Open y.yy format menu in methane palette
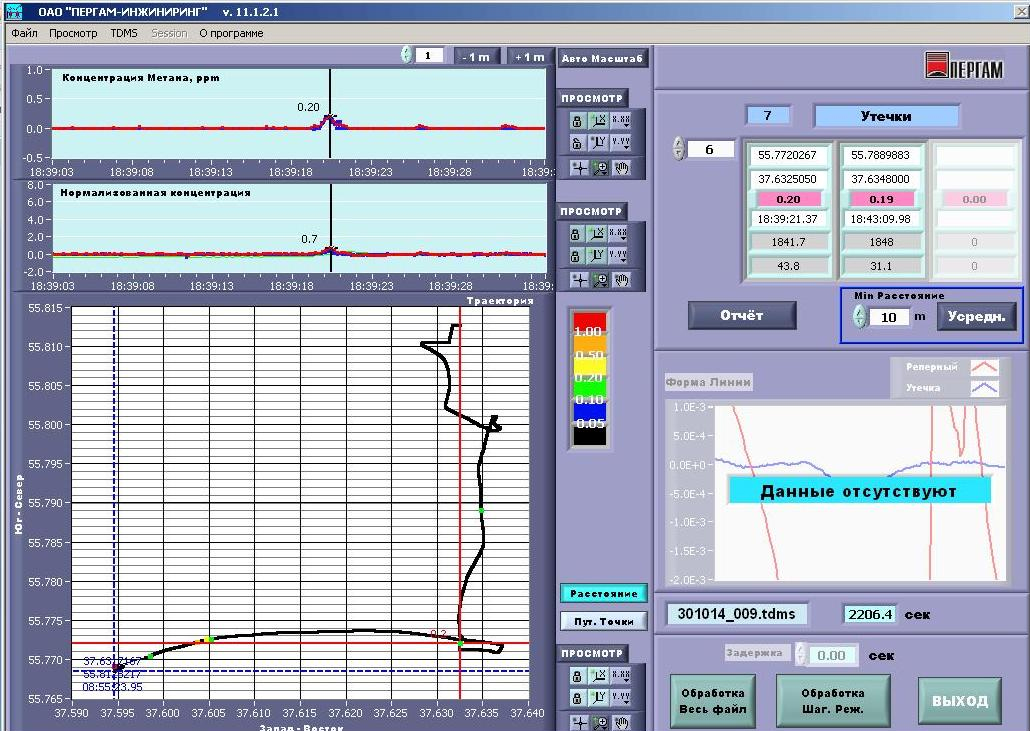The image size is (1030, 731). coord(621,143)
